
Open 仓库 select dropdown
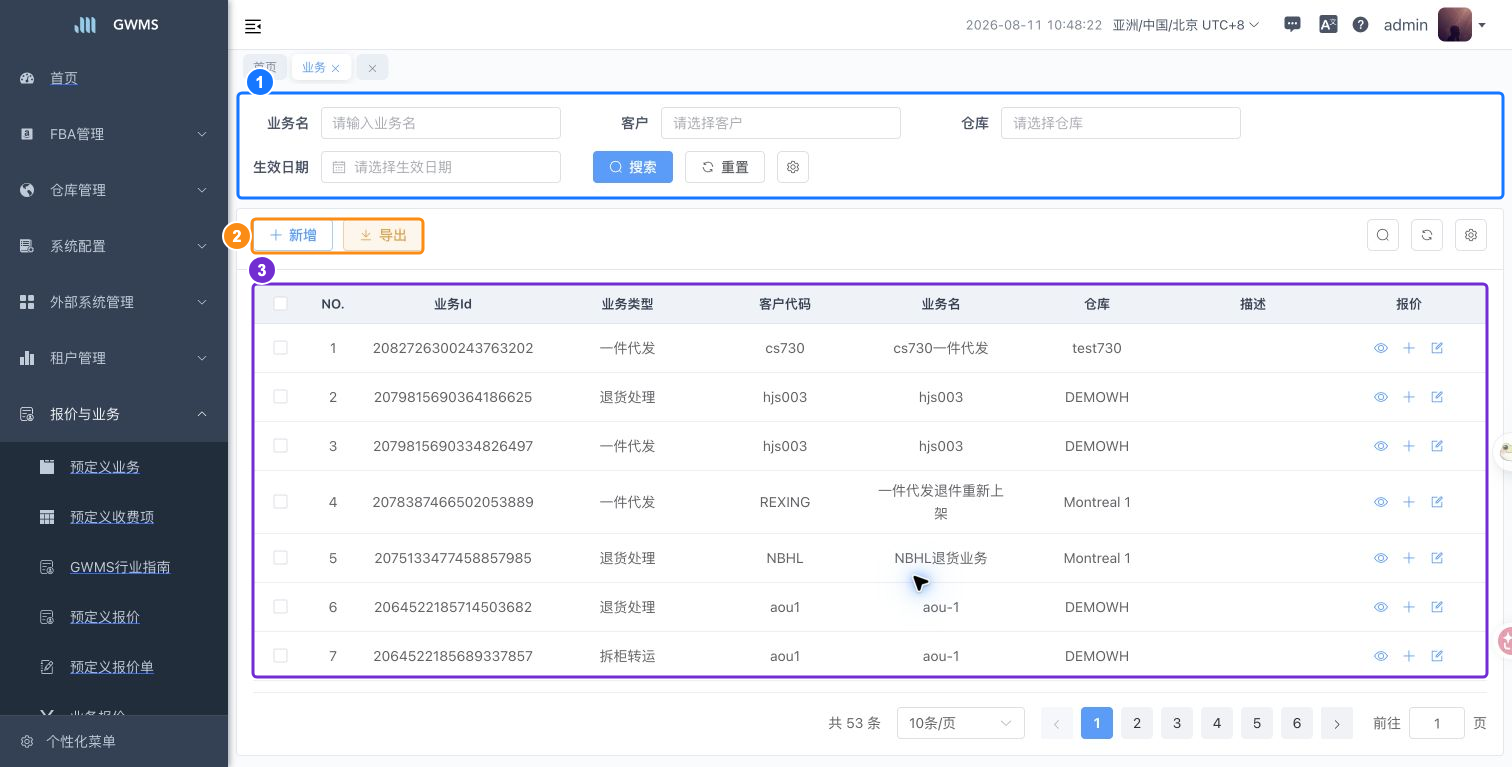1121,123
